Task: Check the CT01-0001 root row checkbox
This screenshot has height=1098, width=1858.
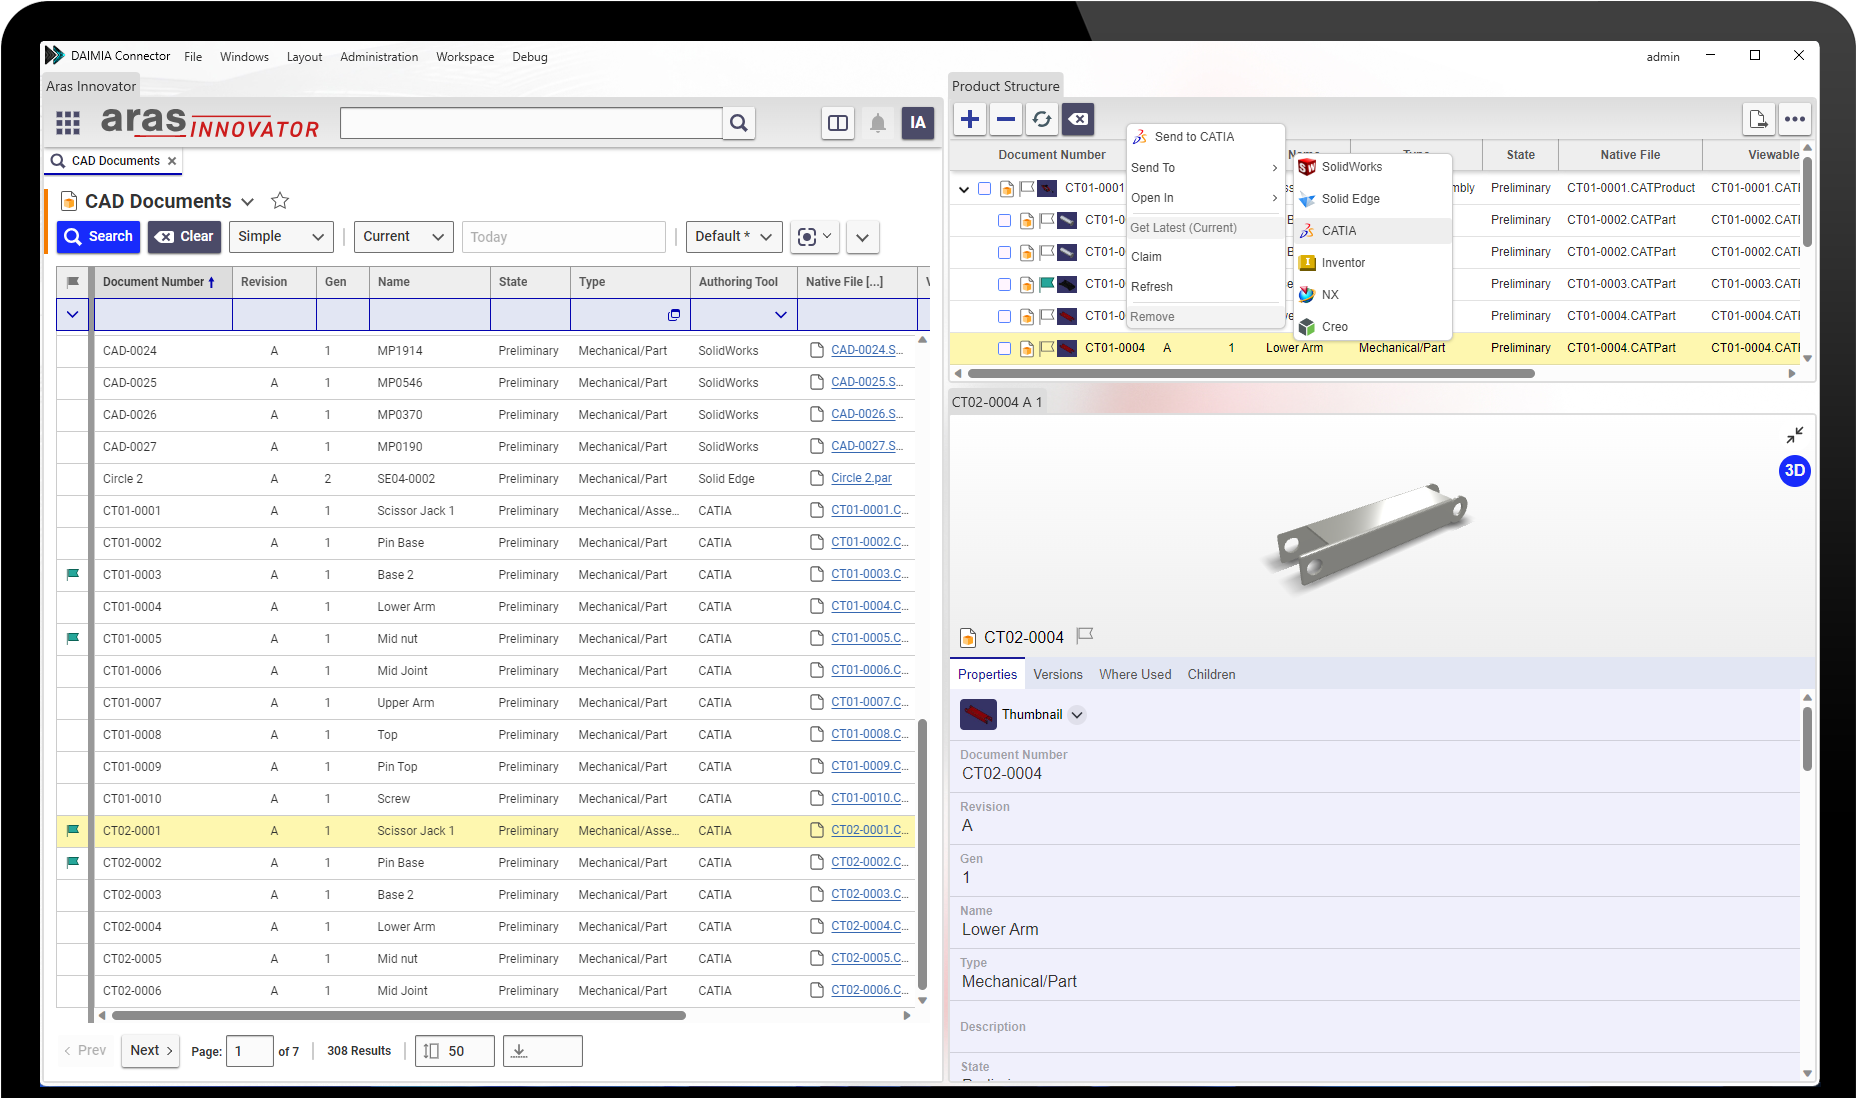Action: pyautogui.click(x=985, y=188)
